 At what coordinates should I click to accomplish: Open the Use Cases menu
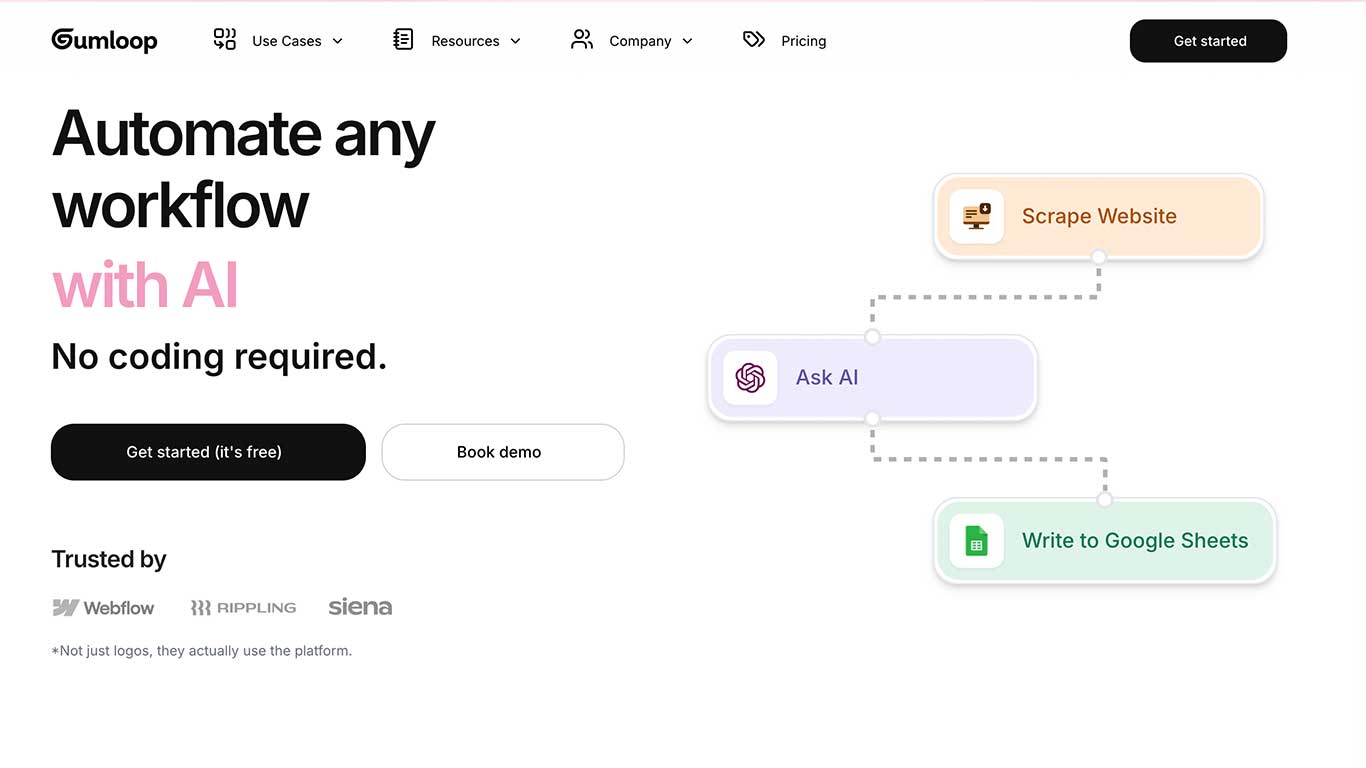(x=286, y=41)
